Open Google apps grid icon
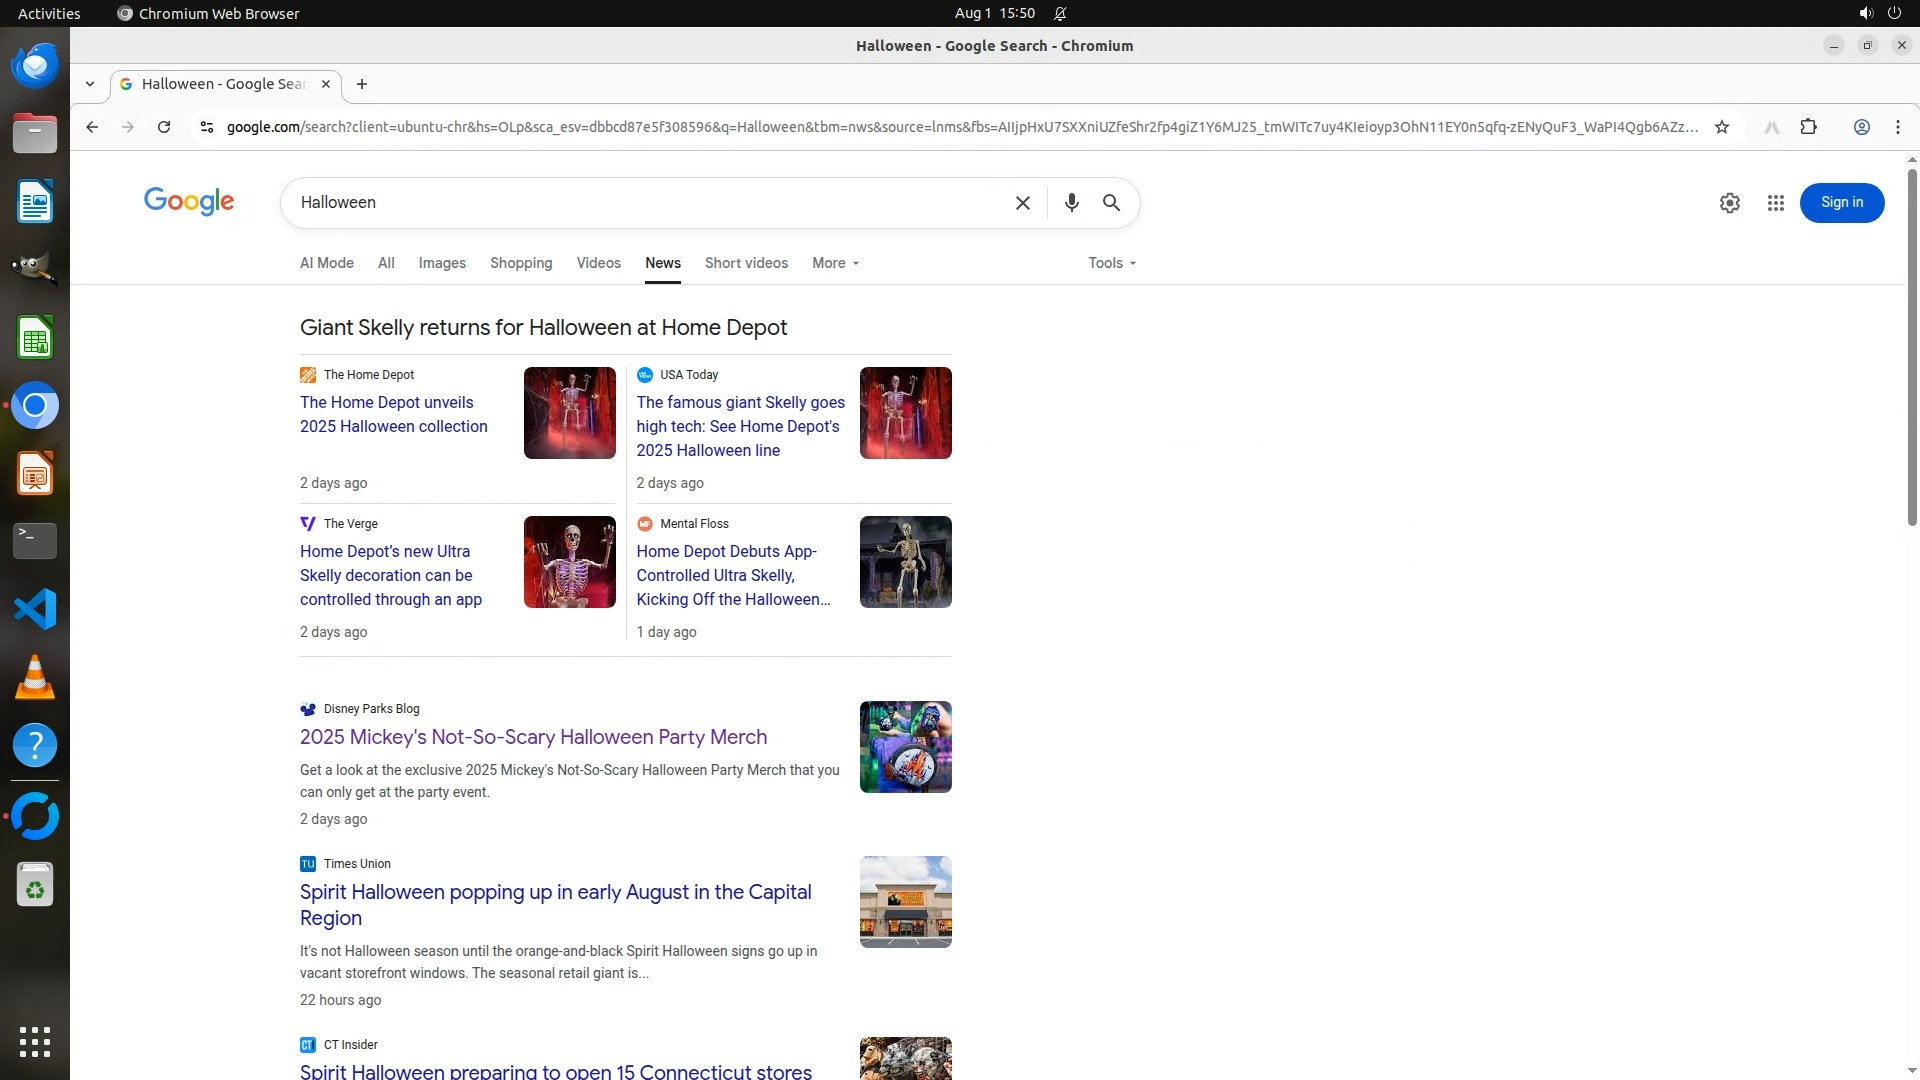 (x=1775, y=203)
